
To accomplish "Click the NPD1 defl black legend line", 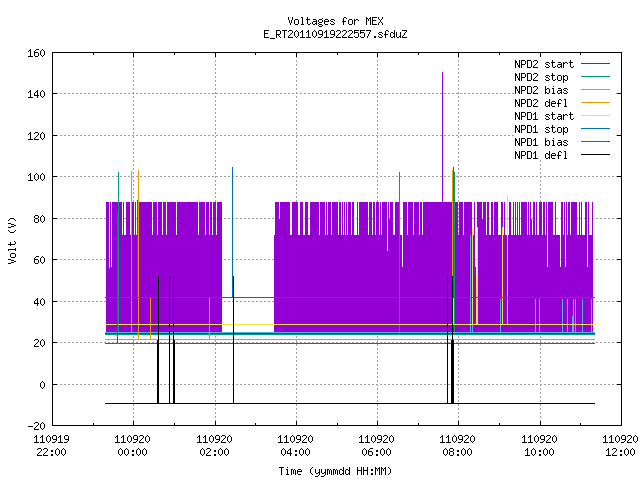I will [595, 155].
